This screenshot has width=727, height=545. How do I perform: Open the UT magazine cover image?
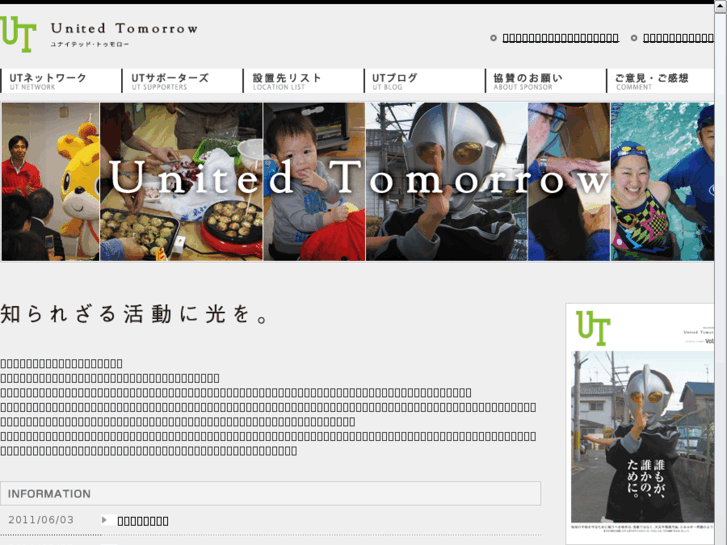[x=640, y=424]
